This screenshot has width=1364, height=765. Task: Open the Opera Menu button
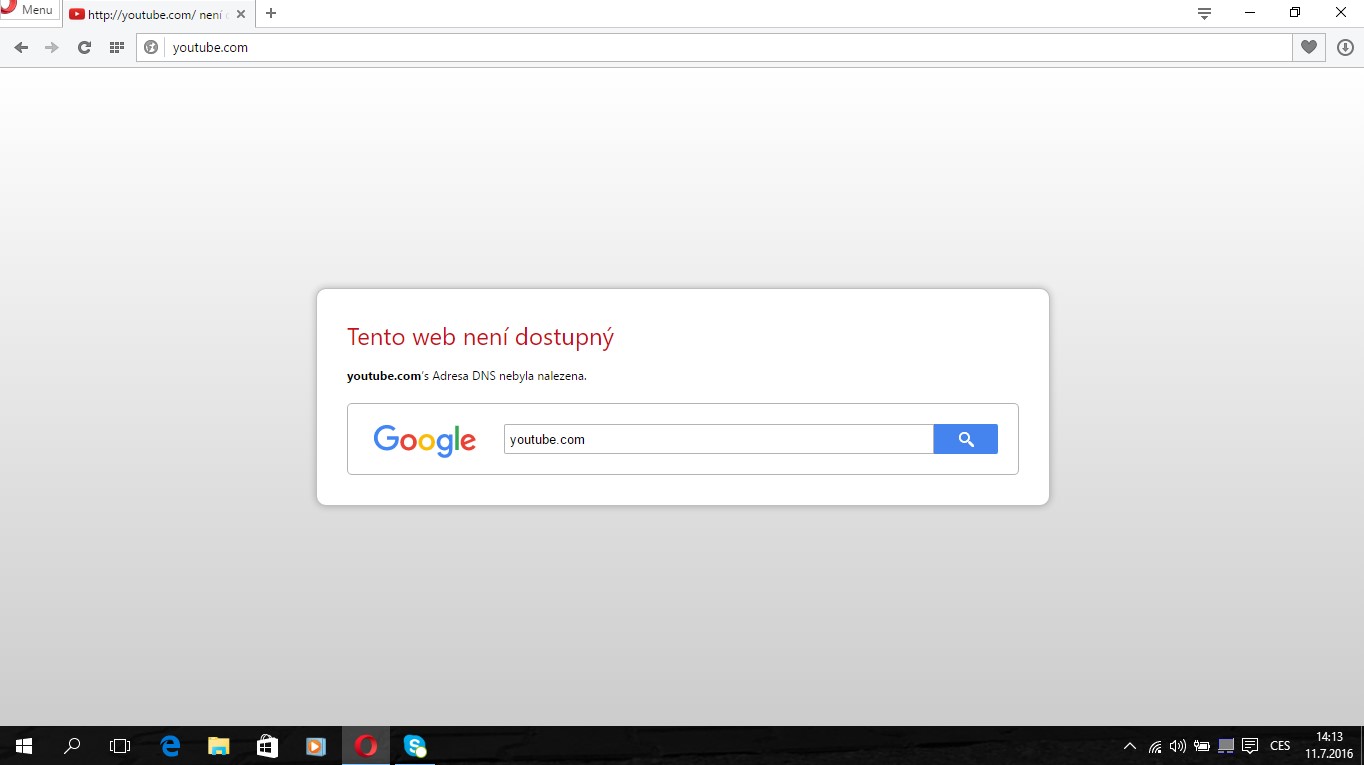pos(28,10)
